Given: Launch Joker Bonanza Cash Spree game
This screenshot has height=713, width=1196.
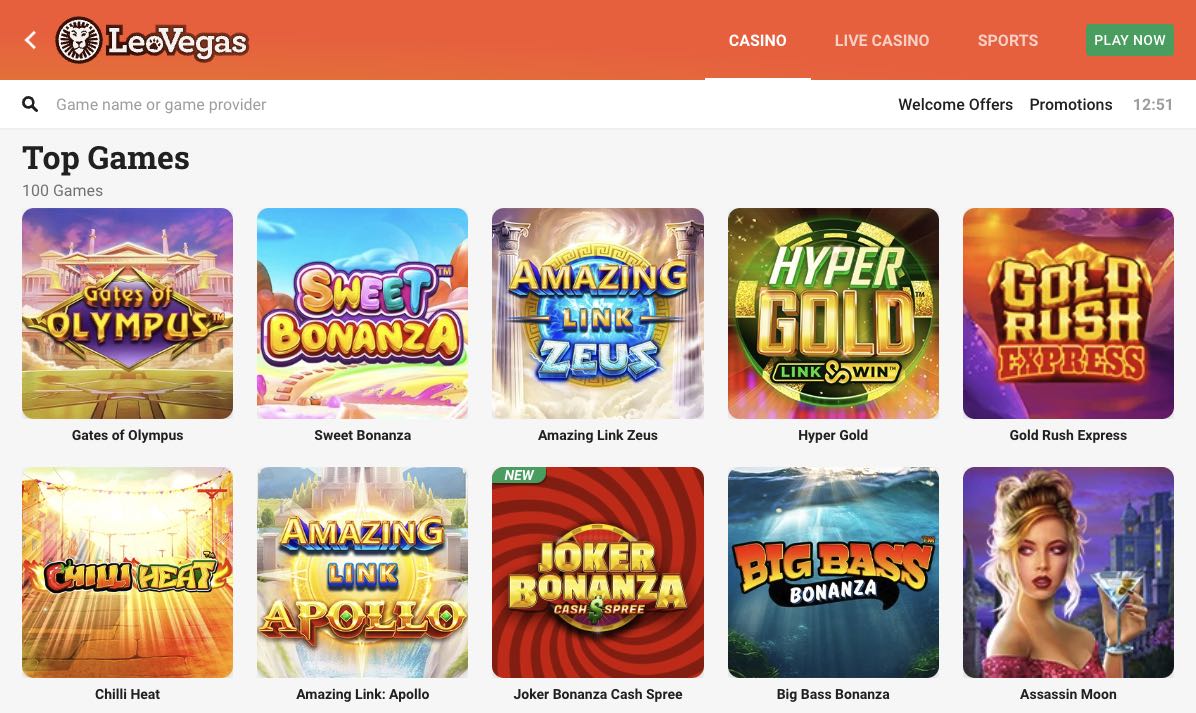Looking at the screenshot, I should click(598, 573).
